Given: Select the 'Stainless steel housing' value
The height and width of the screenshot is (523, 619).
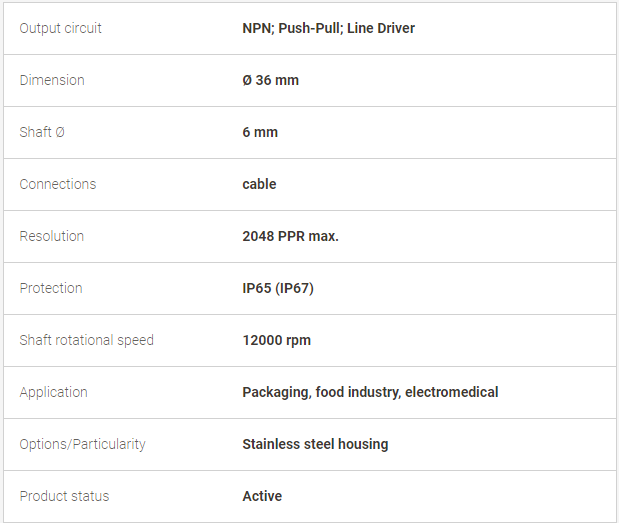Looking at the screenshot, I should (315, 444).
